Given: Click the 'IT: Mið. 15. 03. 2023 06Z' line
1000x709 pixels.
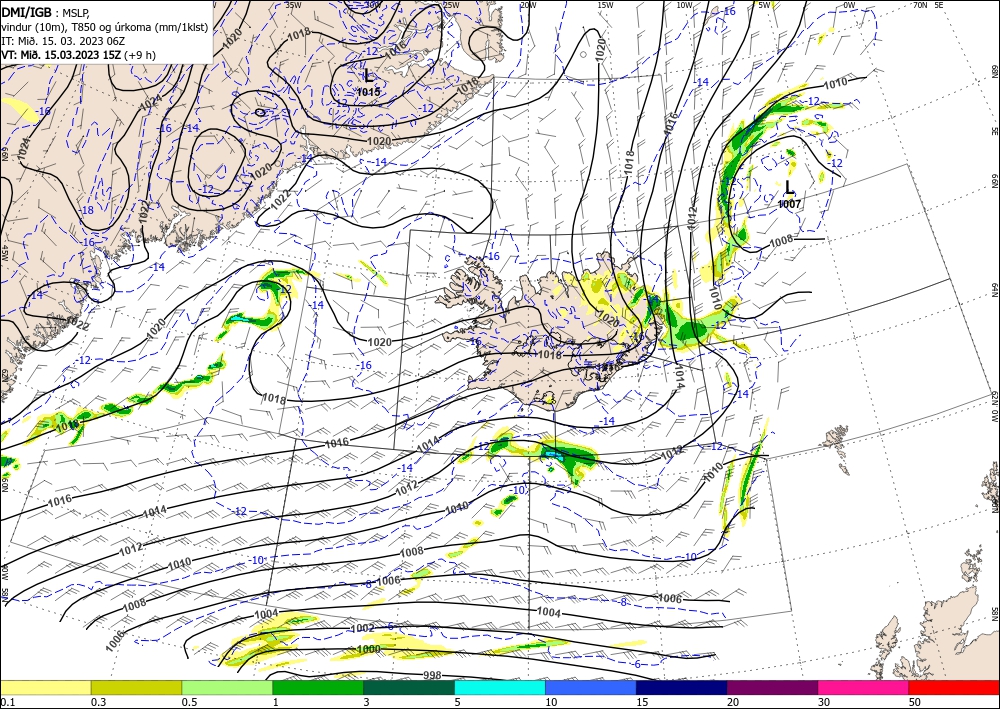Looking at the screenshot, I should click(x=65, y=41).
